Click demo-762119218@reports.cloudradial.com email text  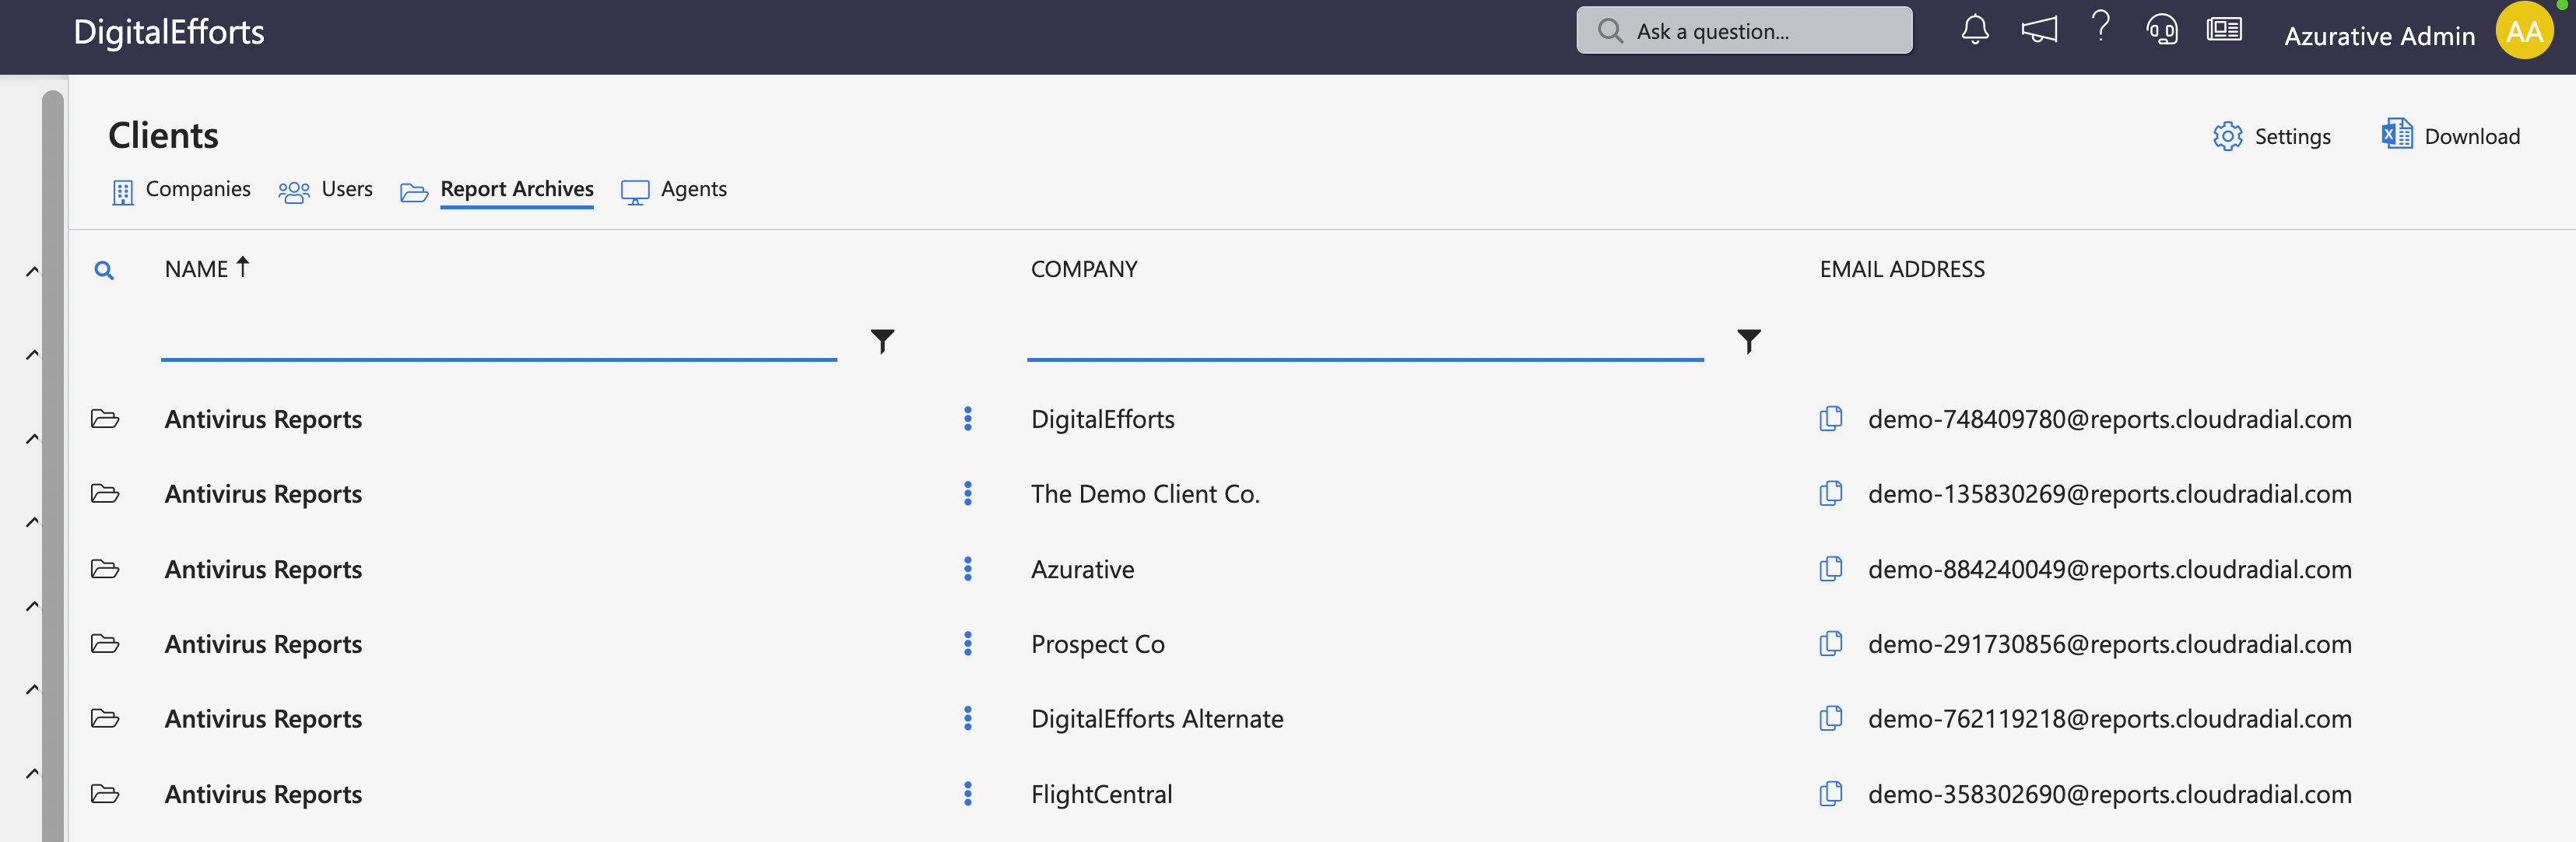(x=2109, y=719)
